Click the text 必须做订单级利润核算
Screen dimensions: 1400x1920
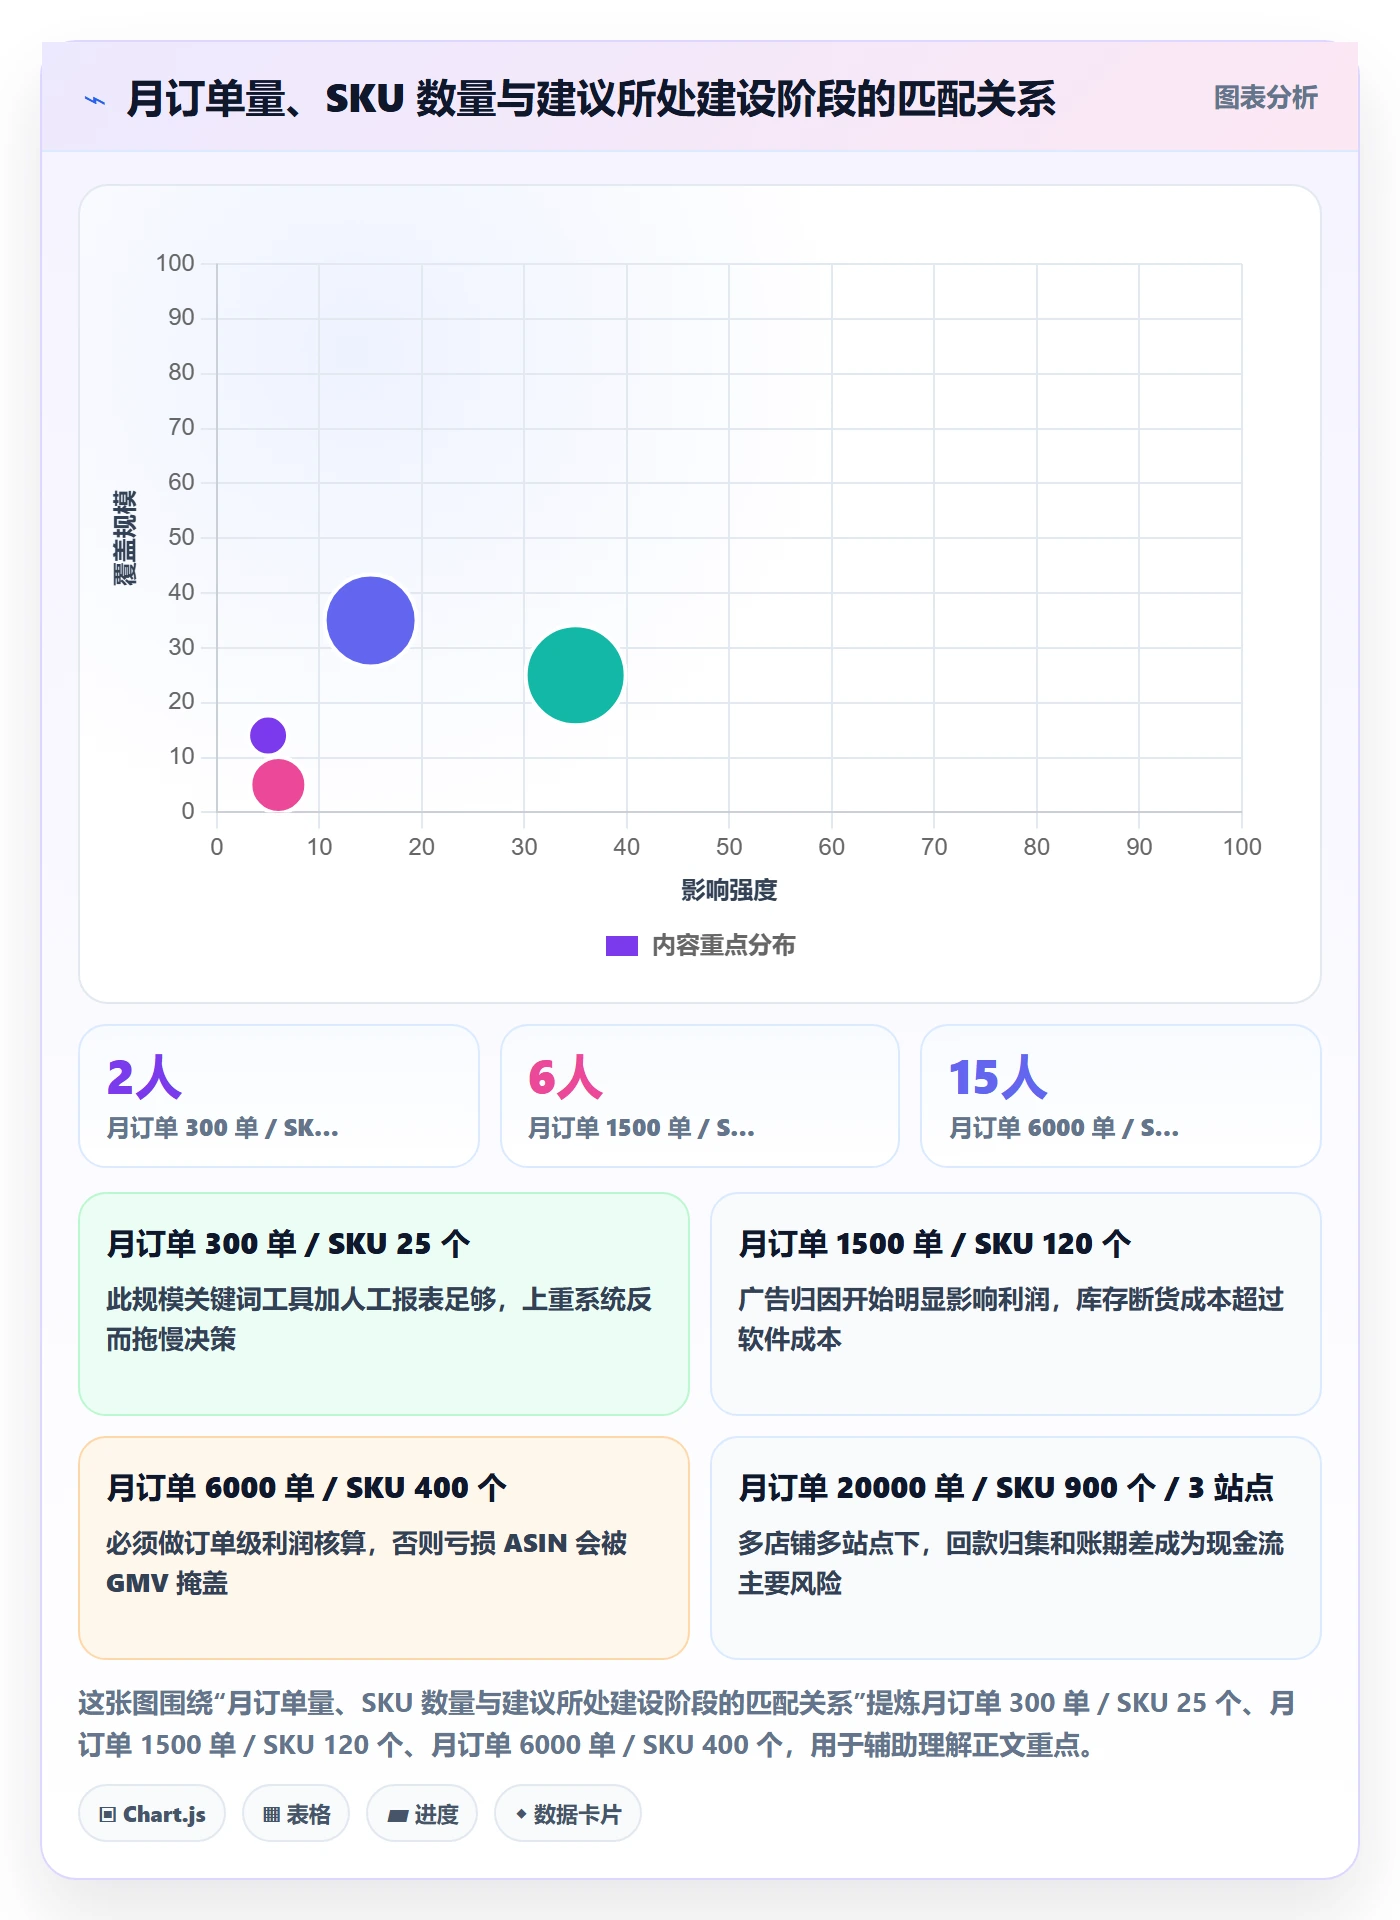pos(236,1543)
